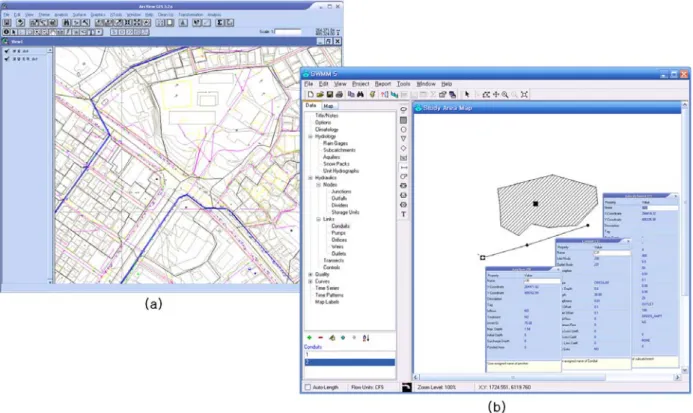Open the Project menu in SWMM 5

[361, 84]
